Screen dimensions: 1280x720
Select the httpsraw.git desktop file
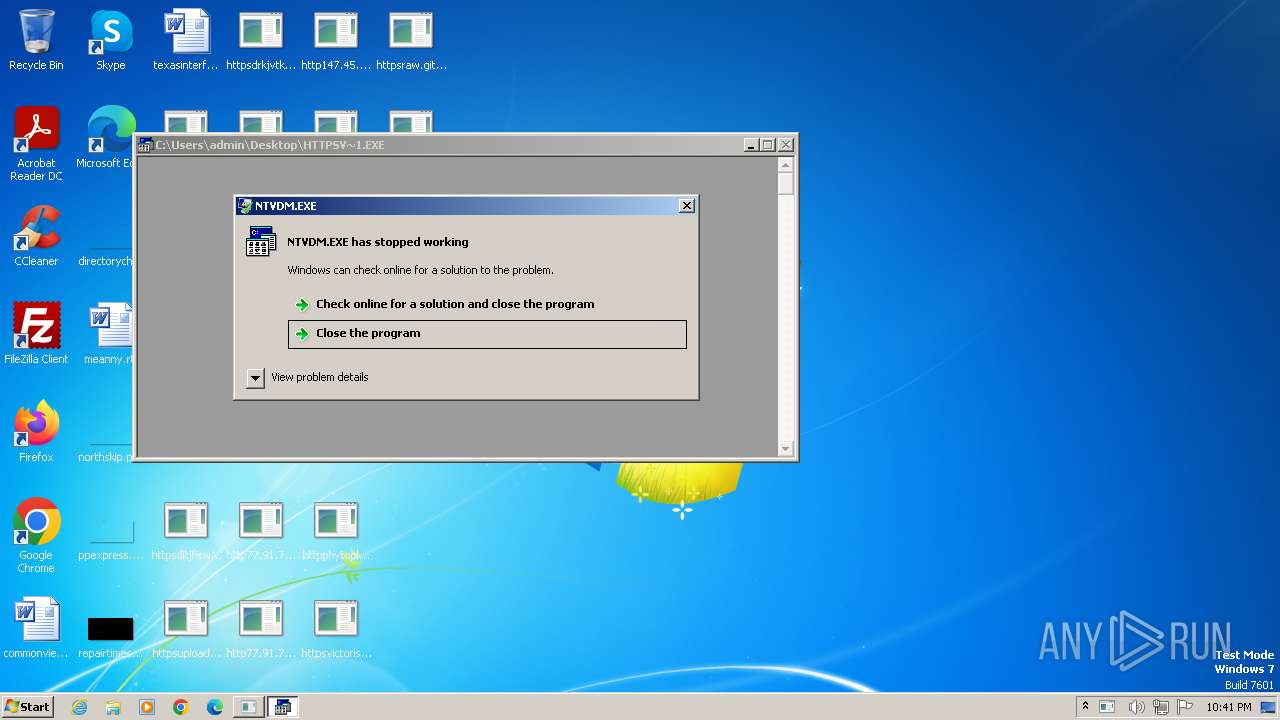[411, 40]
